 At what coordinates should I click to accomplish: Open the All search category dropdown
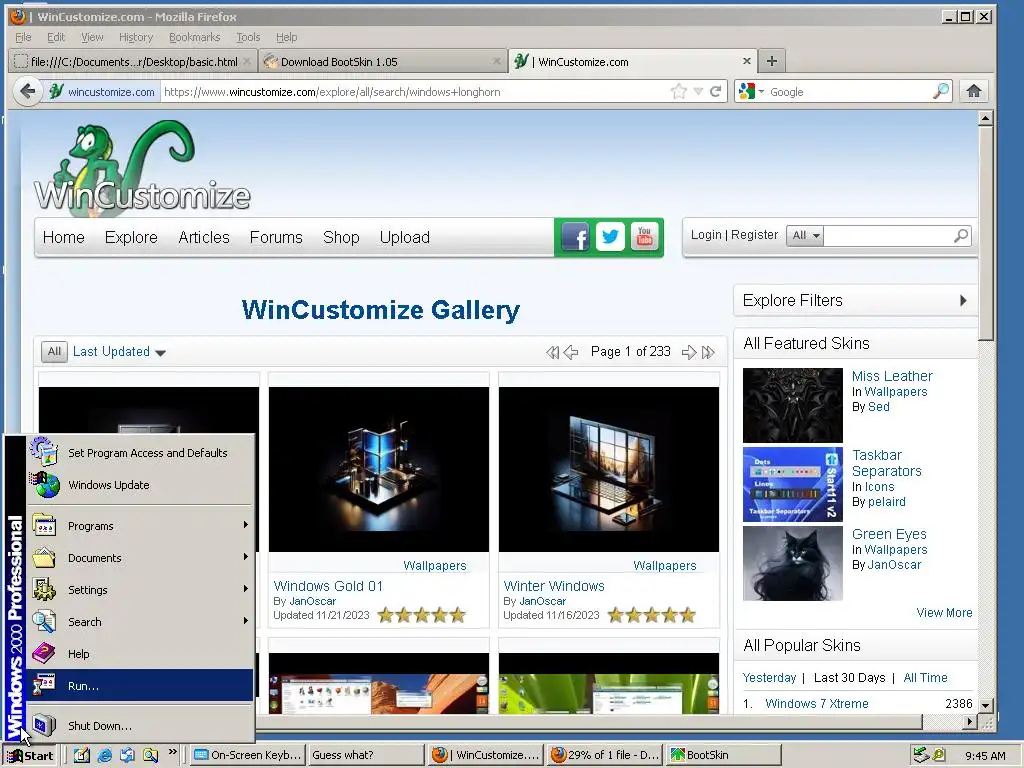(805, 235)
